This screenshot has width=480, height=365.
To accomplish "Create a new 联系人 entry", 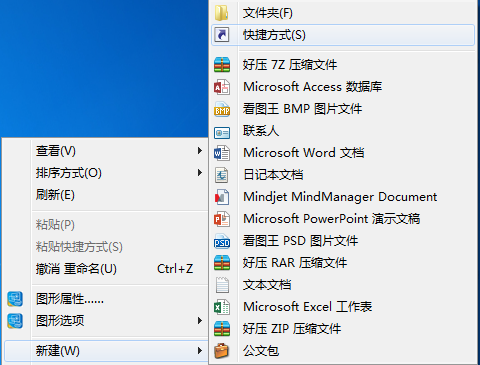I will tap(343, 131).
